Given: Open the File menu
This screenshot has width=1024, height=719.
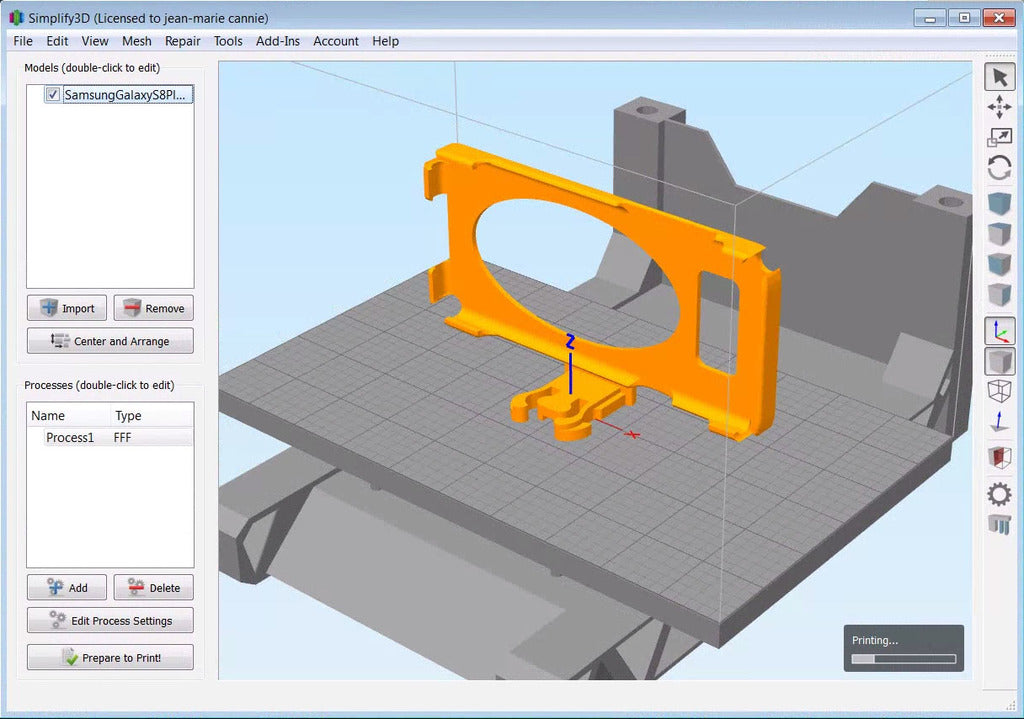Looking at the screenshot, I should 23,41.
